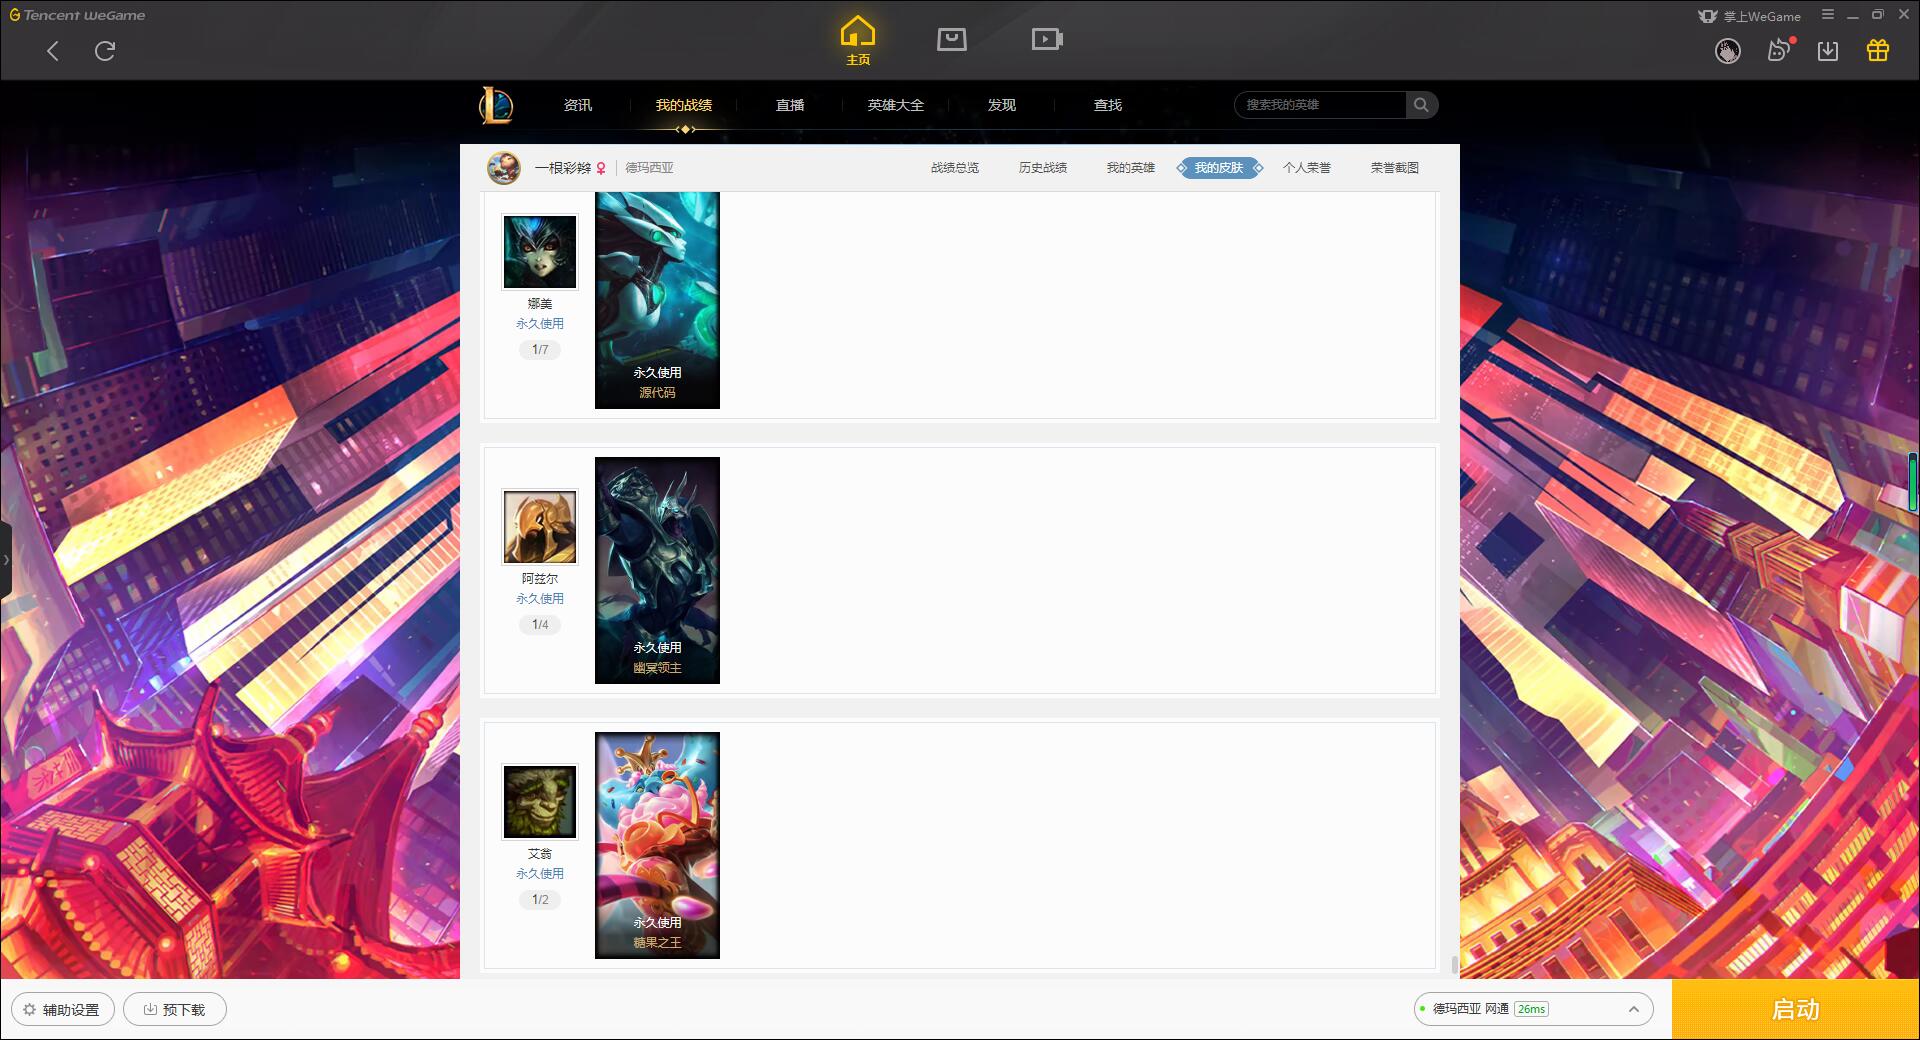Viewport: 1920px width, 1040px height.
Task: Open the friends notification icon
Action: coord(1779,50)
